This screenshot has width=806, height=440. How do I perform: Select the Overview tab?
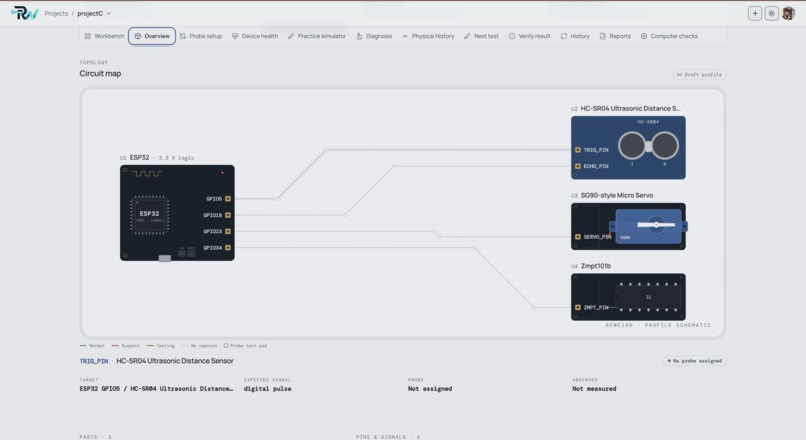[x=152, y=36]
